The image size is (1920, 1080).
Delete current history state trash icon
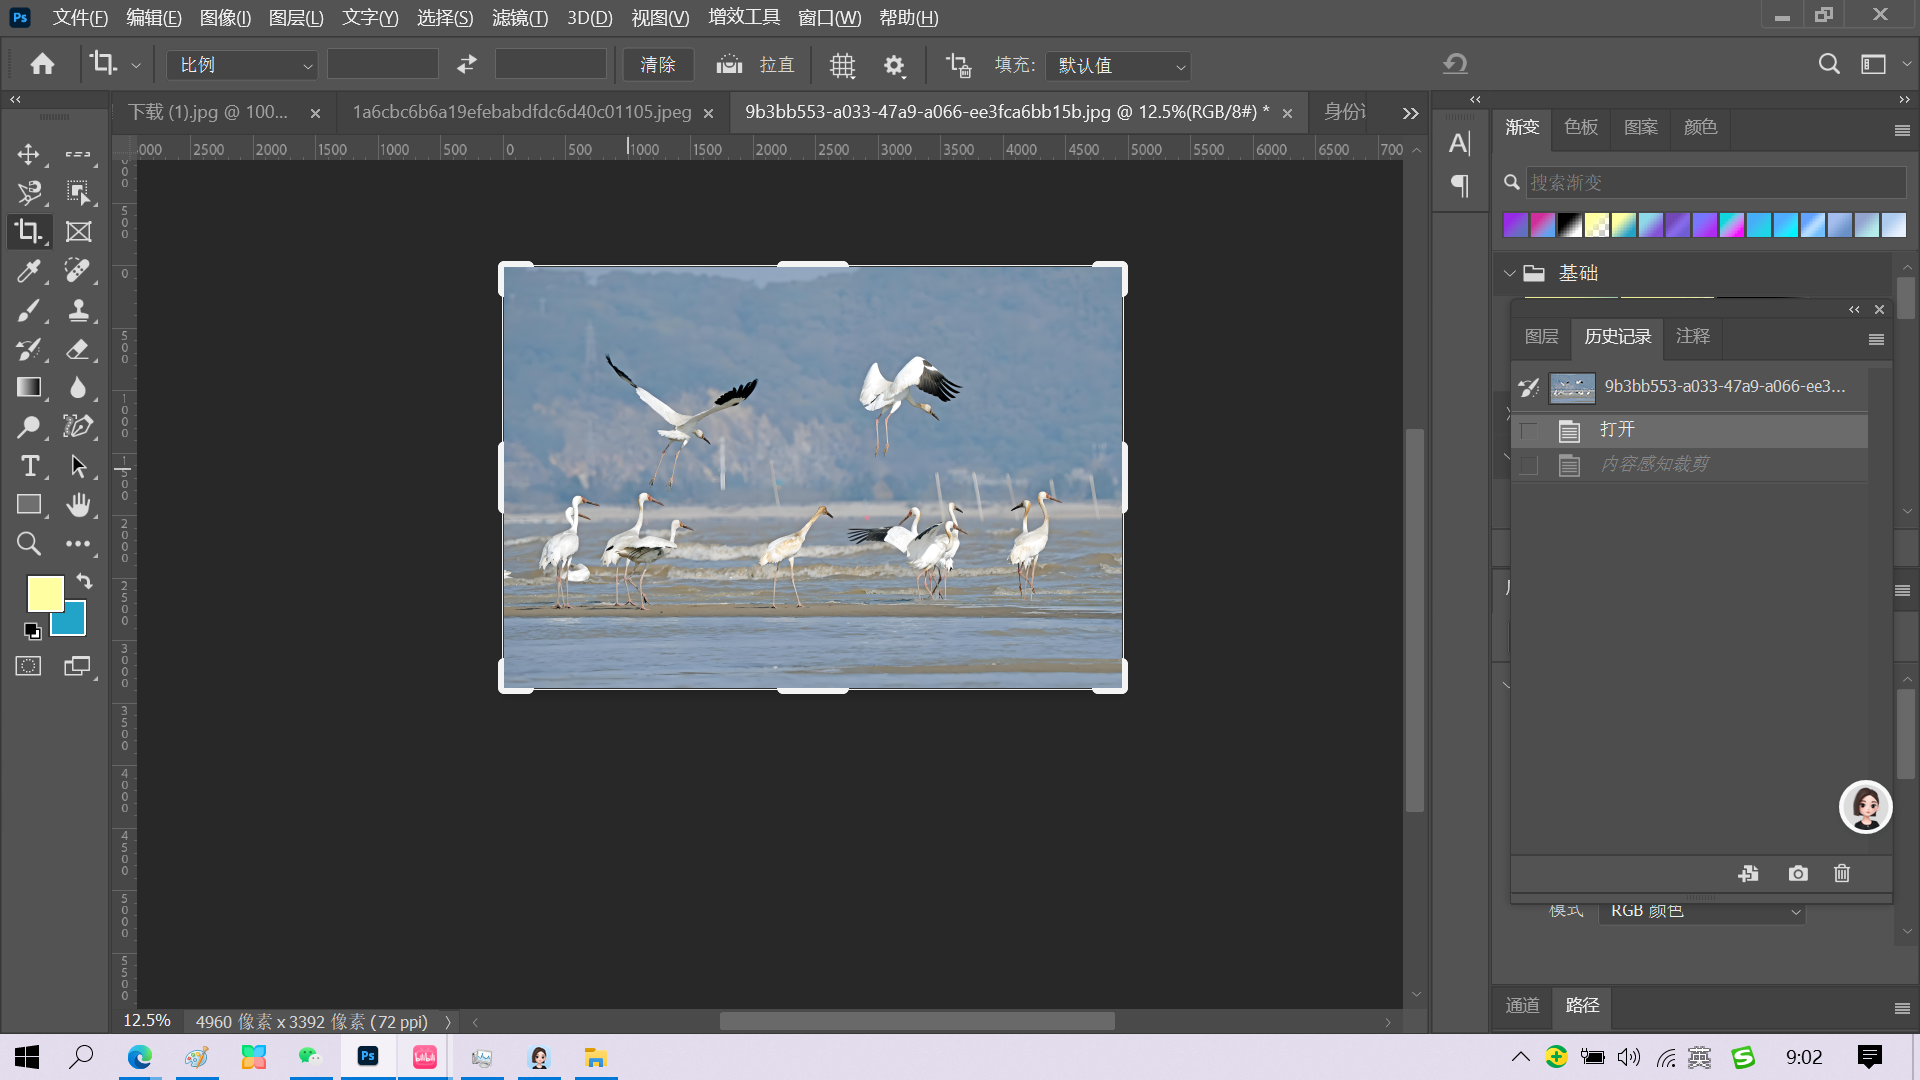click(x=1842, y=873)
